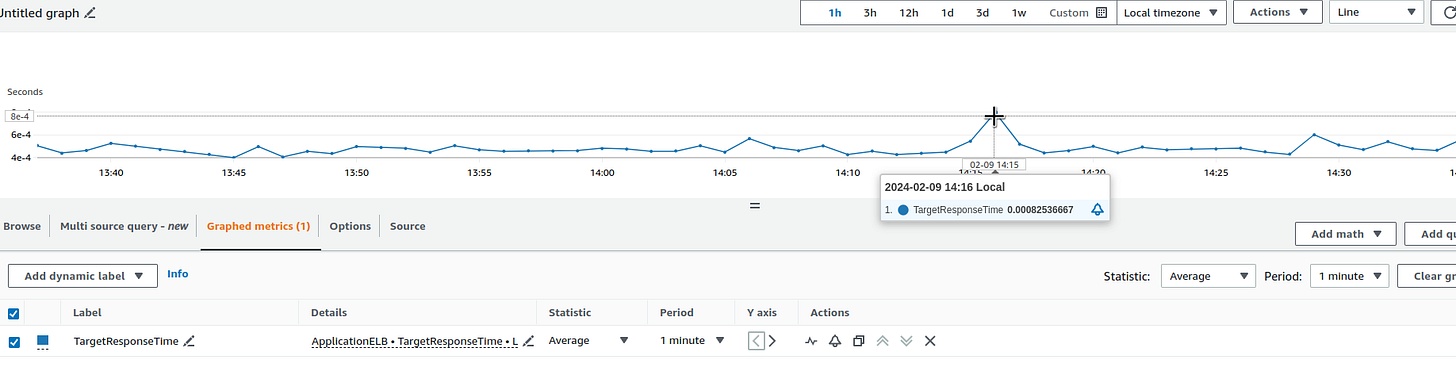Click the TargetResponseTime label text
The image size is (1456, 374).
(x=126, y=341)
